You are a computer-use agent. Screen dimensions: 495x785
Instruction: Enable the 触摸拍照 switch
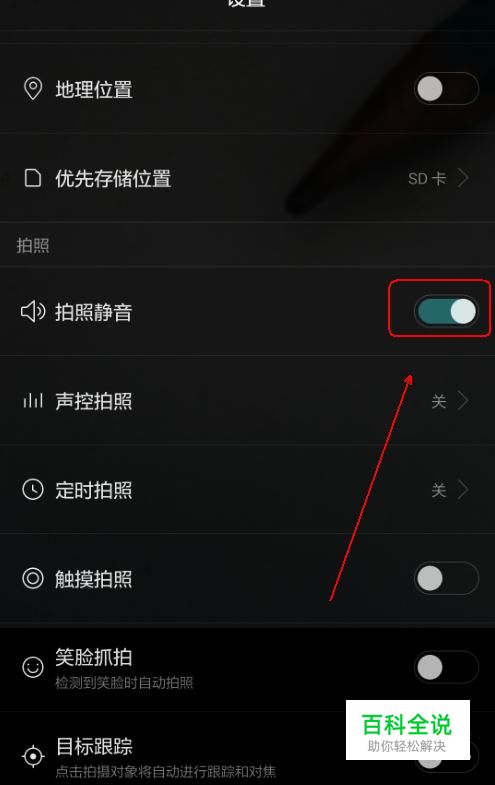[x=446, y=578]
